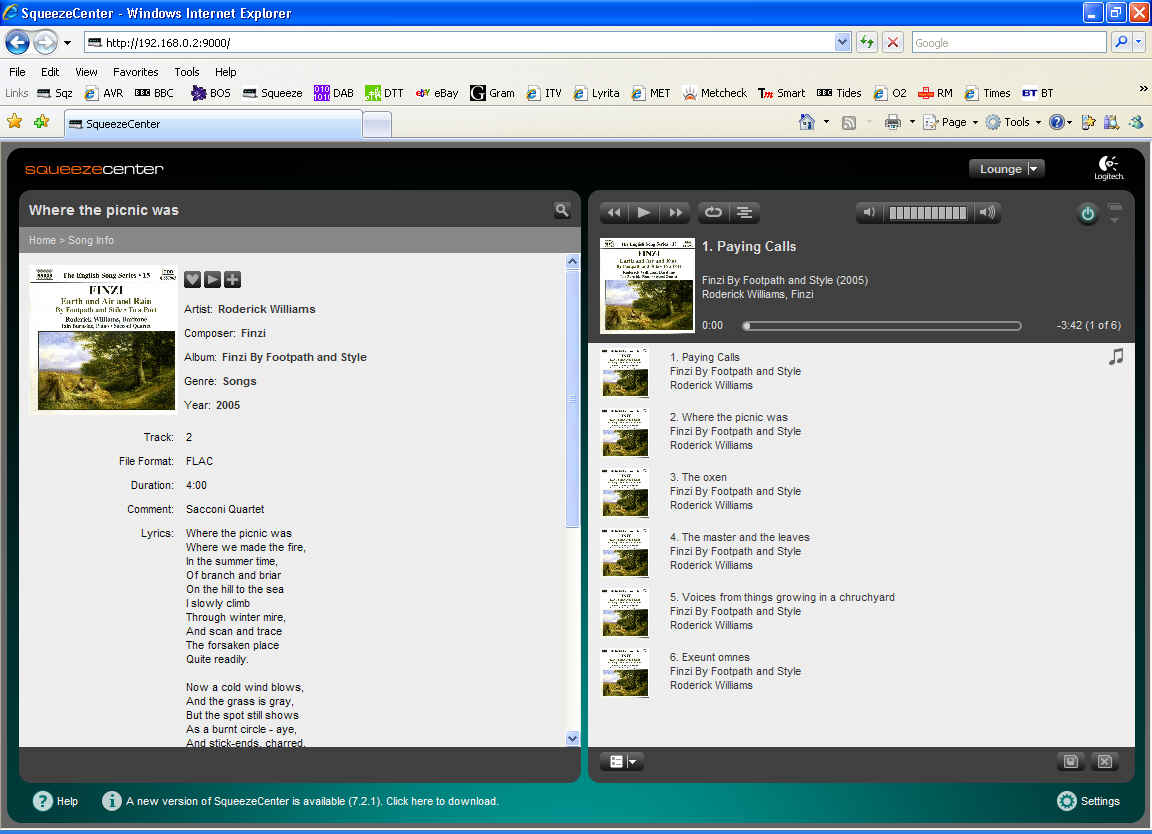Toggle repeat mode for the playlist
This screenshot has height=834, width=1152.
pyautogui.click(x=713, y=212)
